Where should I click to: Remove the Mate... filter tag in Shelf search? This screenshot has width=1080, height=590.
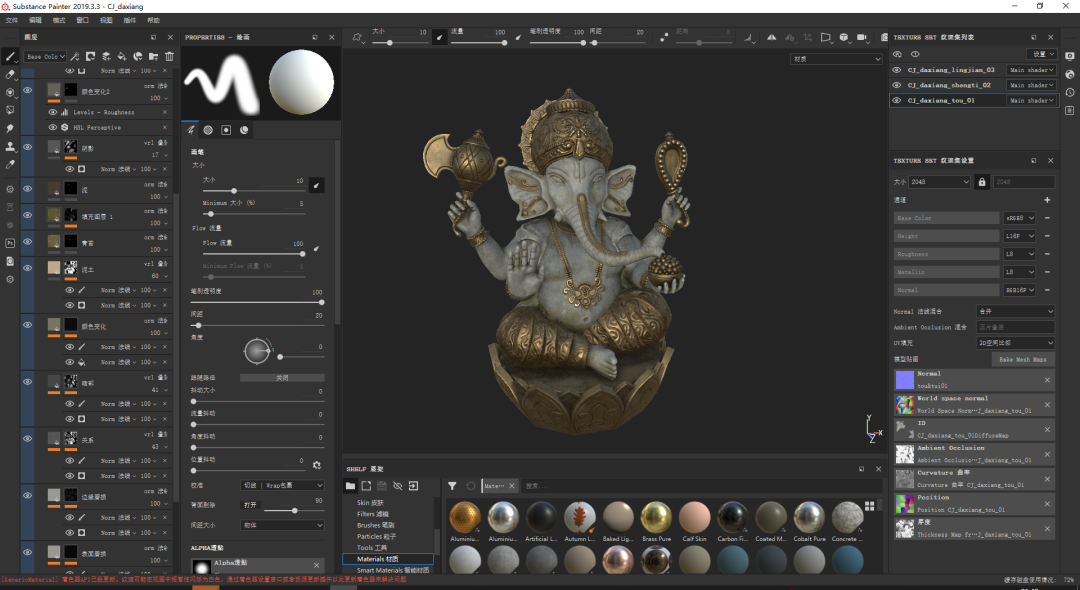512,486
